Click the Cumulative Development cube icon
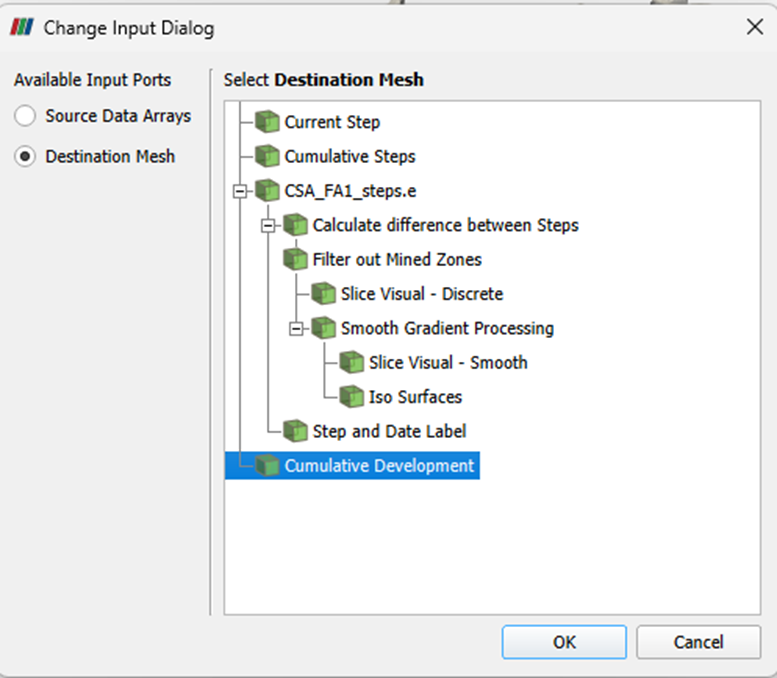Viewport: 777px width, 678px height. (267, 465)
